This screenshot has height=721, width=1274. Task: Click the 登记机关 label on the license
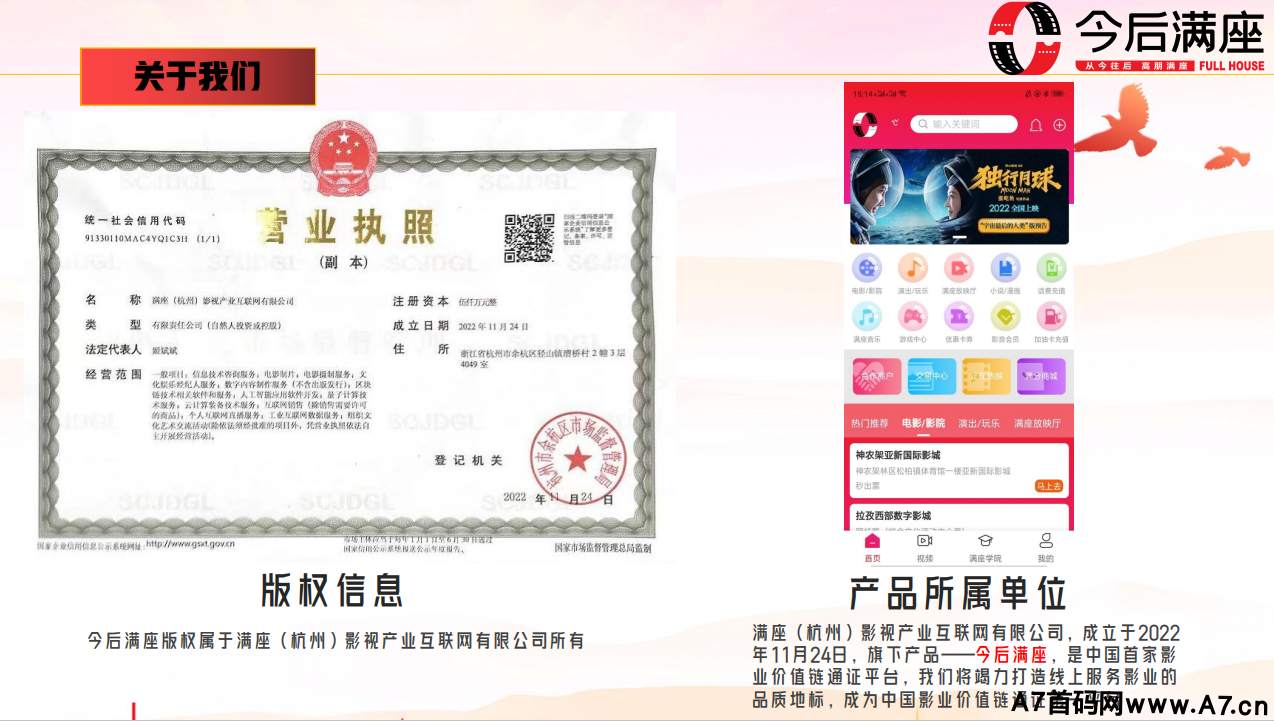tap(468, 460)
